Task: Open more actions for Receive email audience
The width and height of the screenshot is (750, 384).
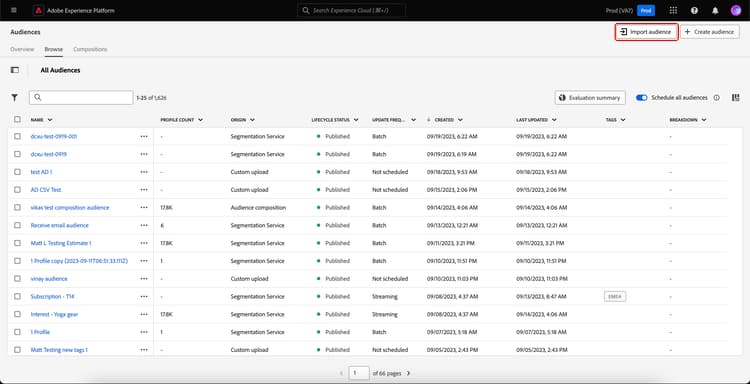Action: pos(144,225)
